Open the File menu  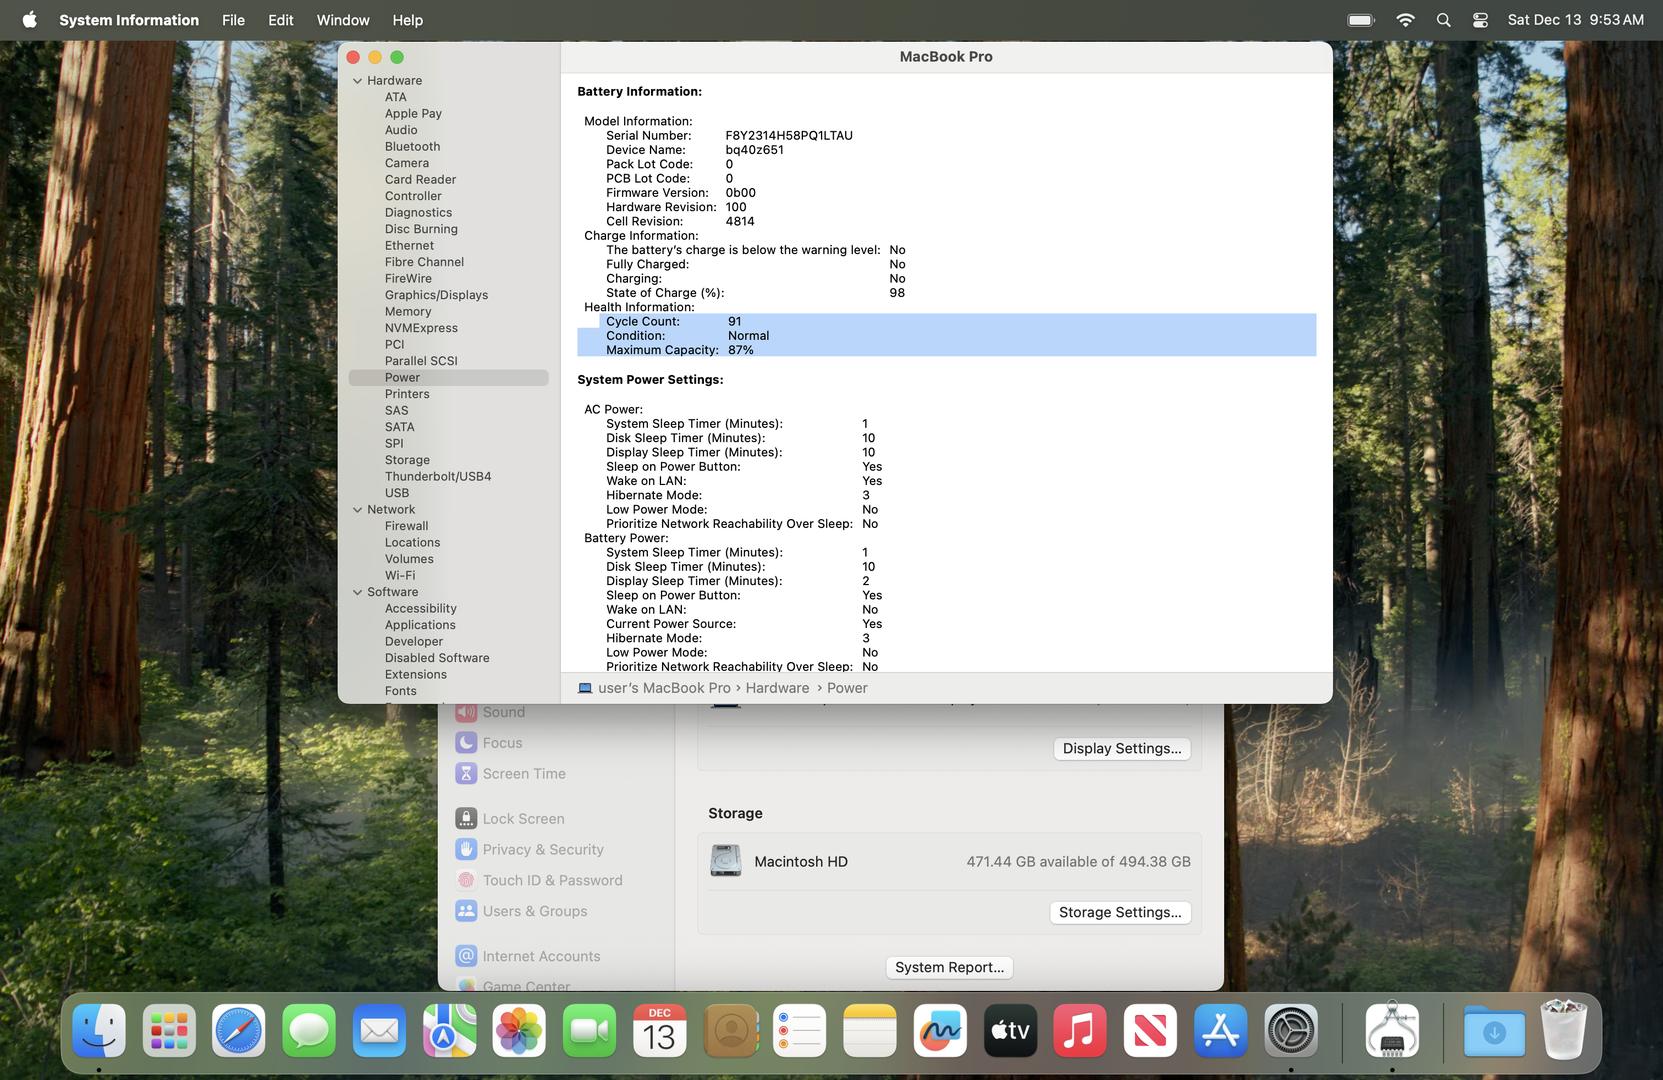233,20
